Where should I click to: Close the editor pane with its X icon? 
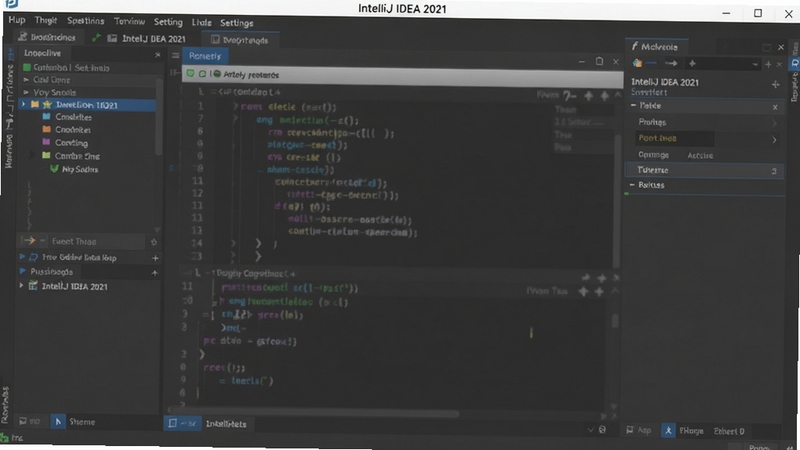615,62
